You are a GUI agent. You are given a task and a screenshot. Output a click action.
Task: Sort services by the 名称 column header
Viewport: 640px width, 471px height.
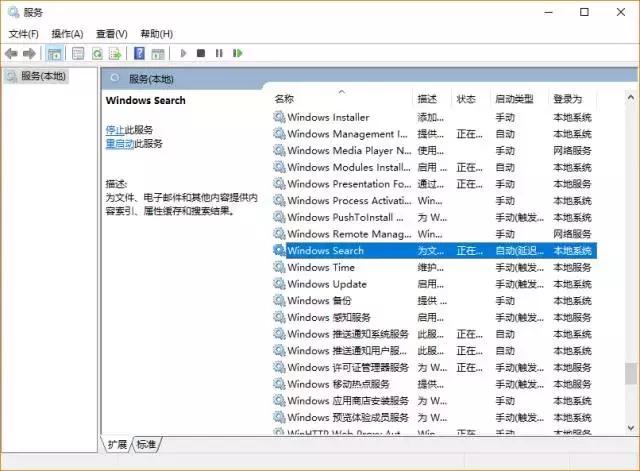285,99
